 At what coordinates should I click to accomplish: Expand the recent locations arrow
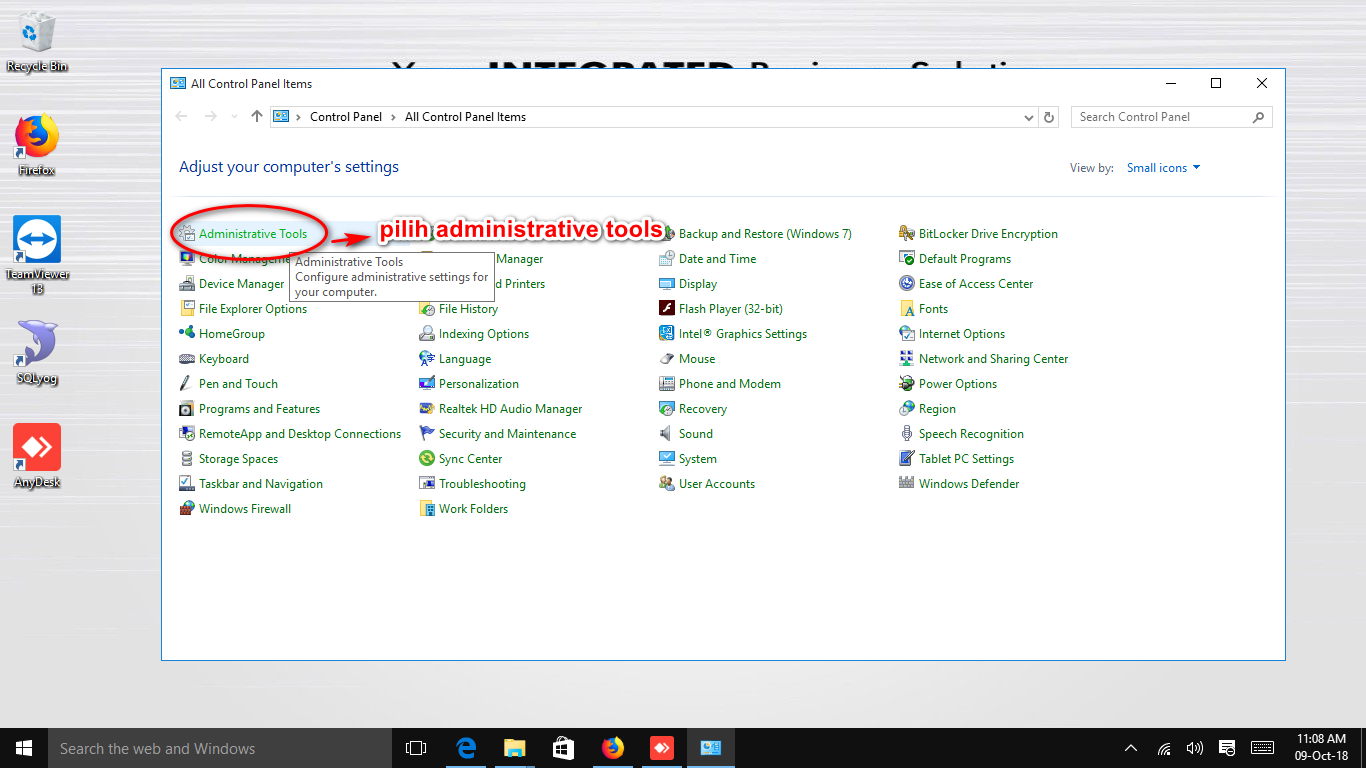(x=235, y=117)
